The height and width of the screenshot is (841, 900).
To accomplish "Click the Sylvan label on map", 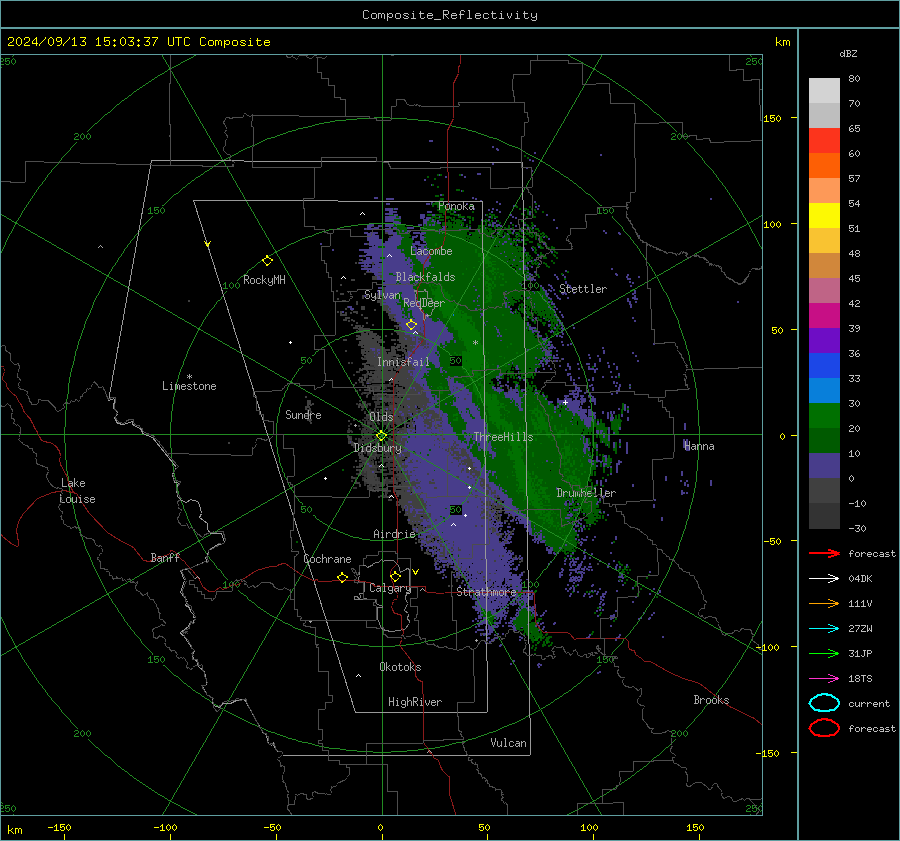I will (382, 295).
